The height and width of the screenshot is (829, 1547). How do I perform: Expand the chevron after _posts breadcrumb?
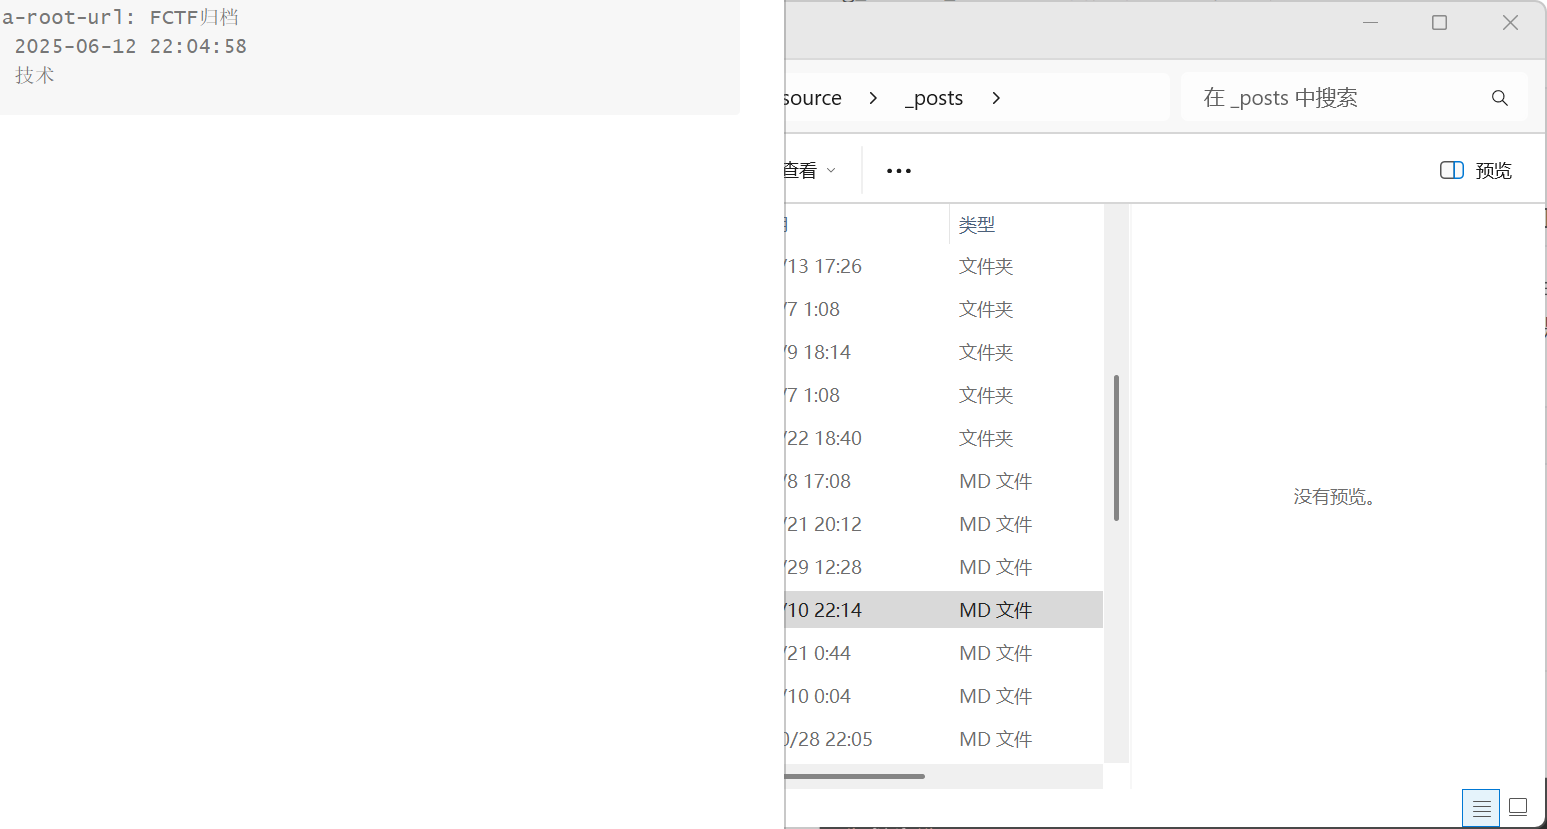pos(995,98)
